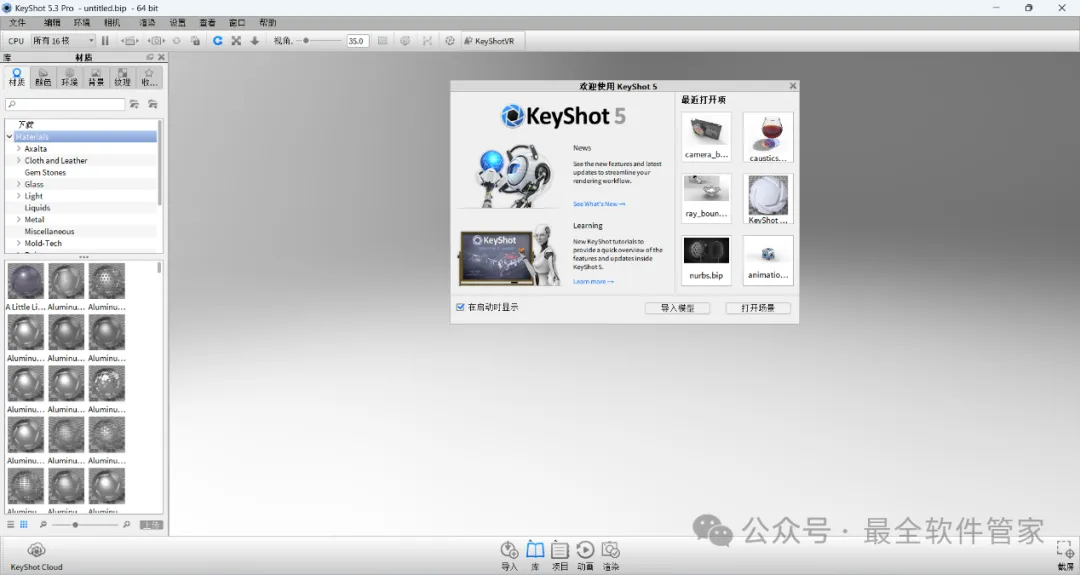Switch to the 颜色 library tab
This screenshot has height=575, width=1080.
tap(43, 77)
